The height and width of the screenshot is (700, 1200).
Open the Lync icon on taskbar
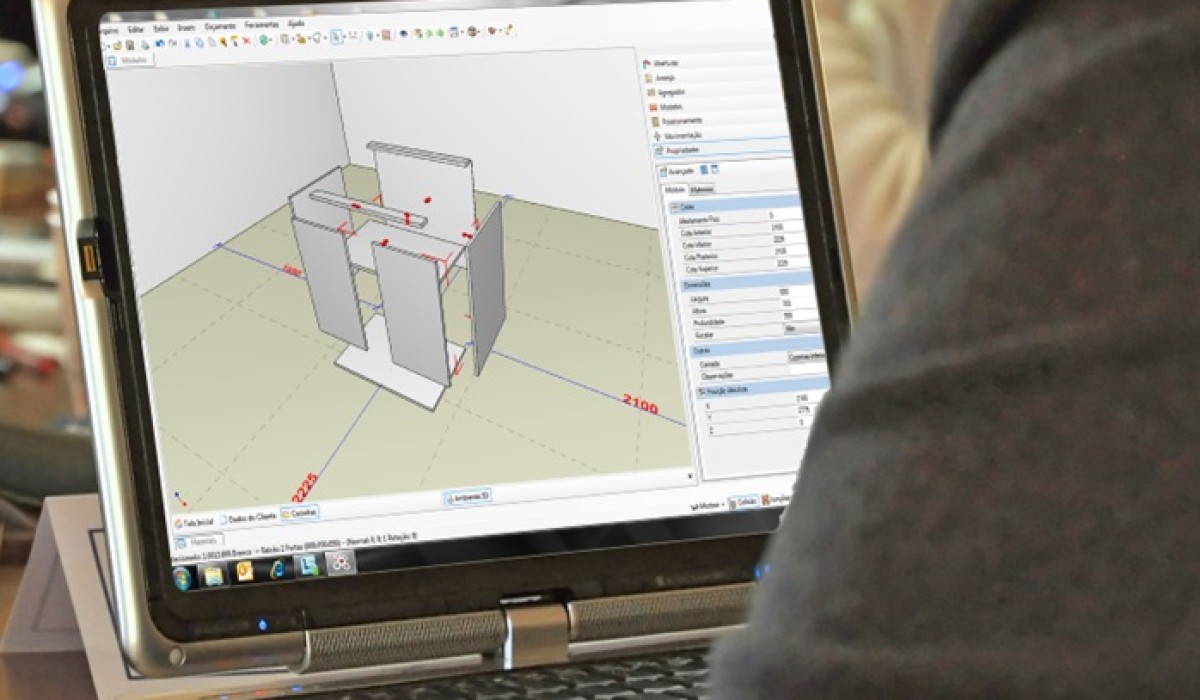[309, 565]
